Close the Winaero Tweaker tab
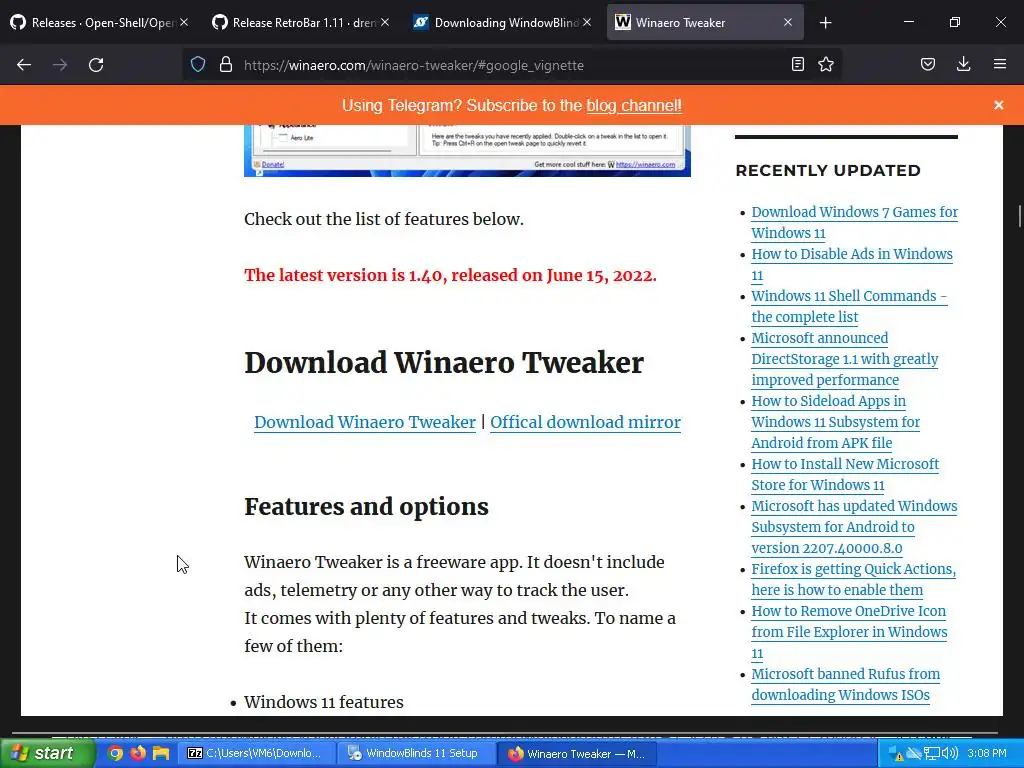The image size is (1024, 768). tap(788, 22)
